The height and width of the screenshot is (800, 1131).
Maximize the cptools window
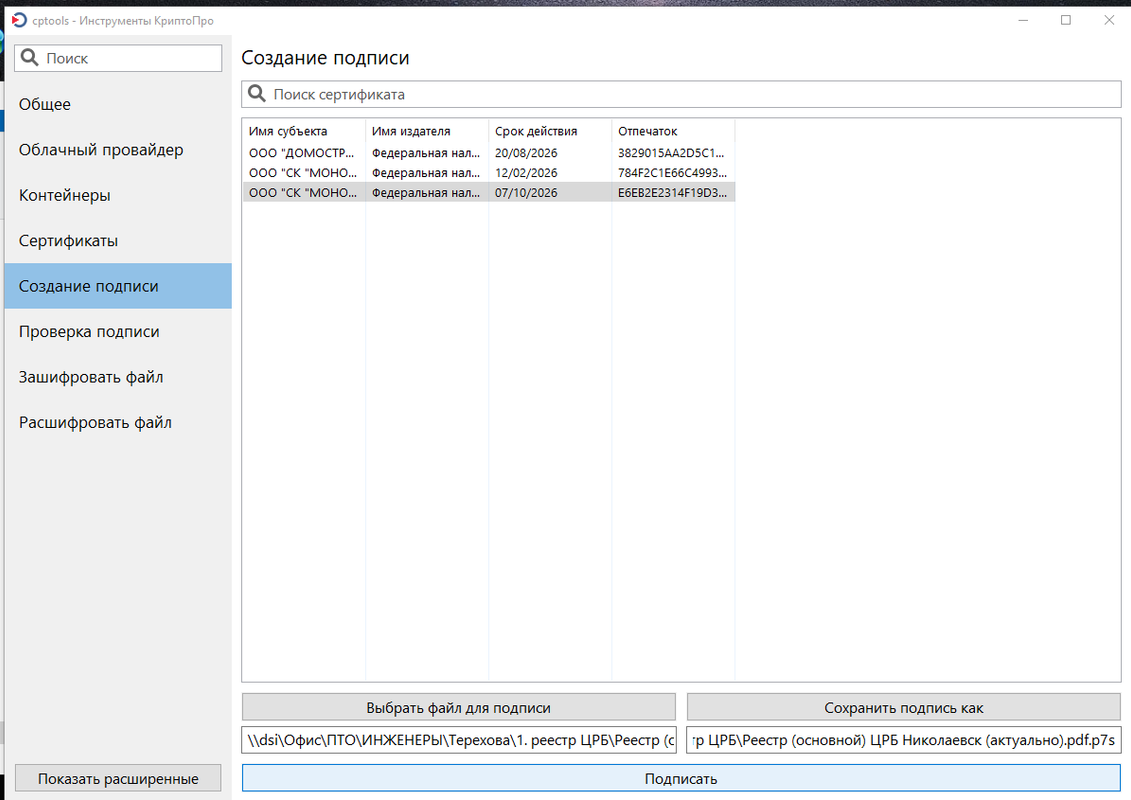pyautogui.click(x=1066, y=20)
